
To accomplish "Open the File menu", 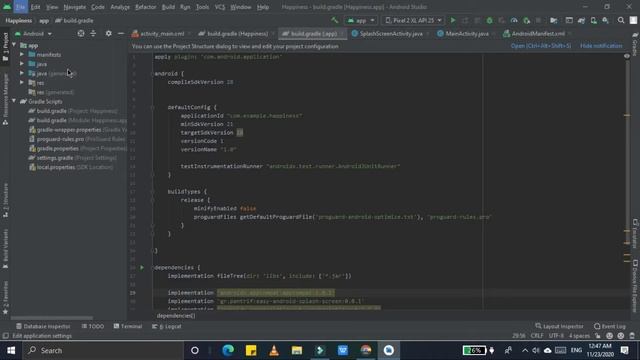I will pos(20,7).
